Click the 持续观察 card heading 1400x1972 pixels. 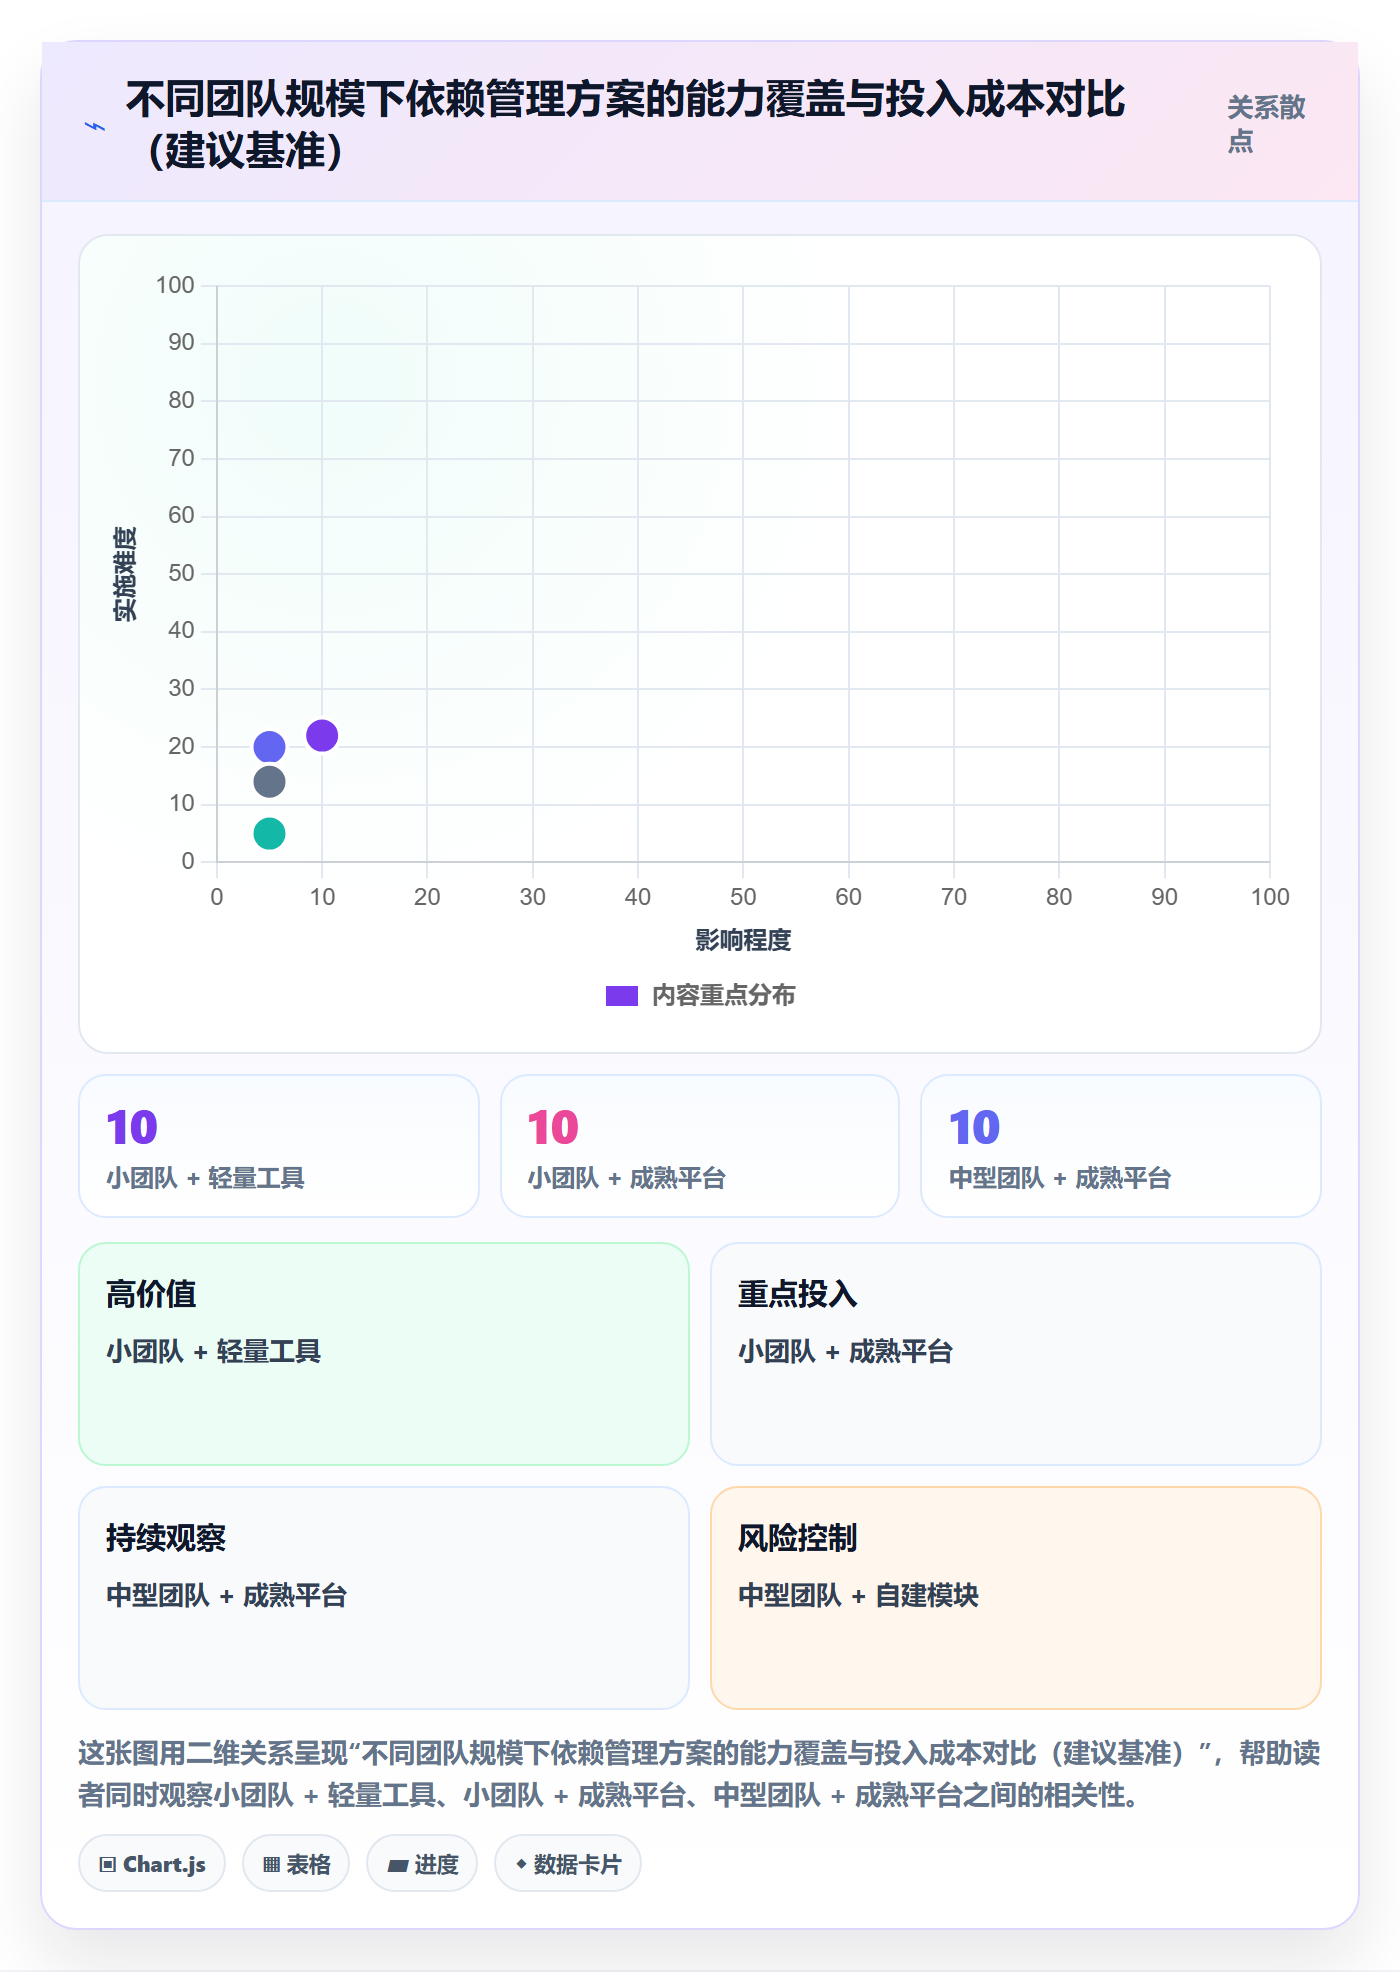point(166,1538)
